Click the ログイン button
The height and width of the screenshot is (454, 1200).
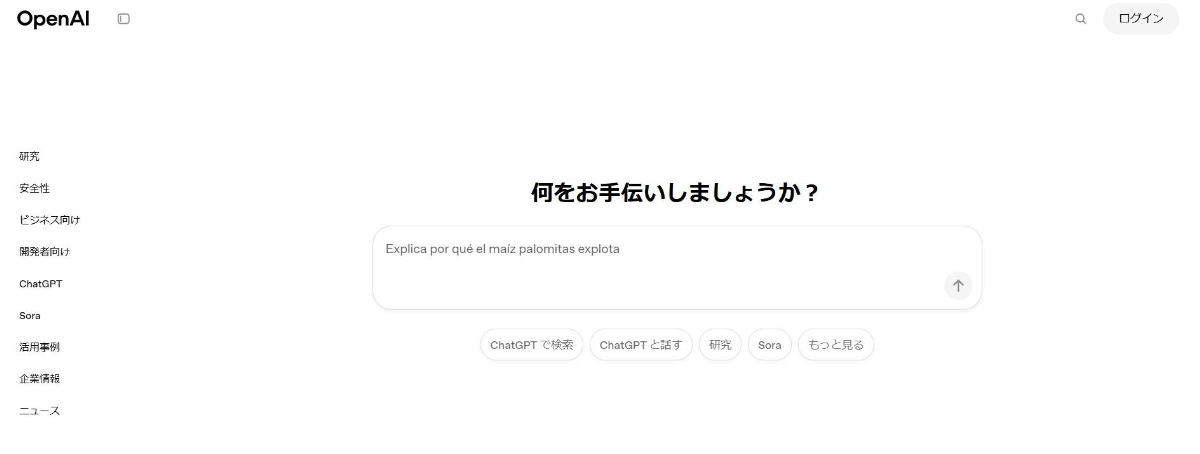[1141, 18]
